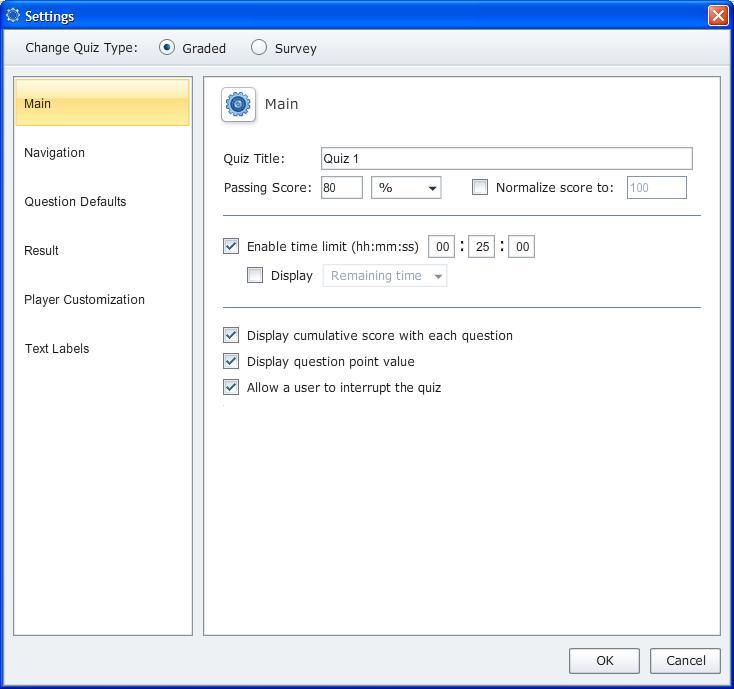This screenshot has height=689, width=734.
Task: Close the Settings dialog window
Action: tap(717, 16)
